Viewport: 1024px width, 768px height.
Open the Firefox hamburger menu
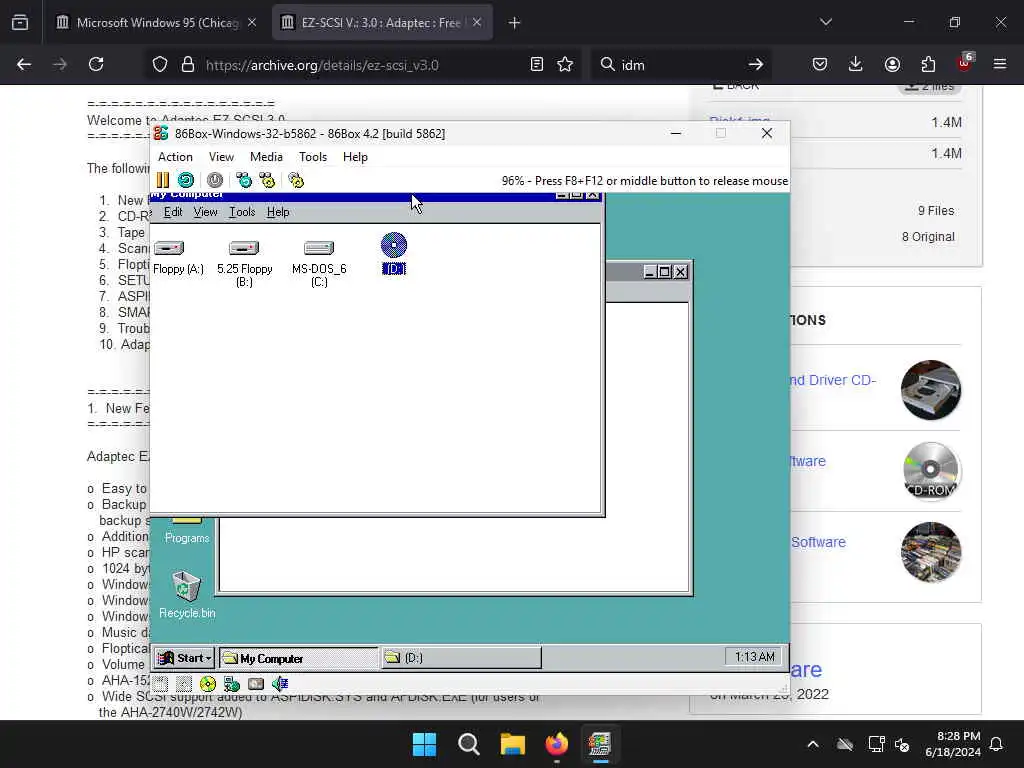coord(1000,64)
